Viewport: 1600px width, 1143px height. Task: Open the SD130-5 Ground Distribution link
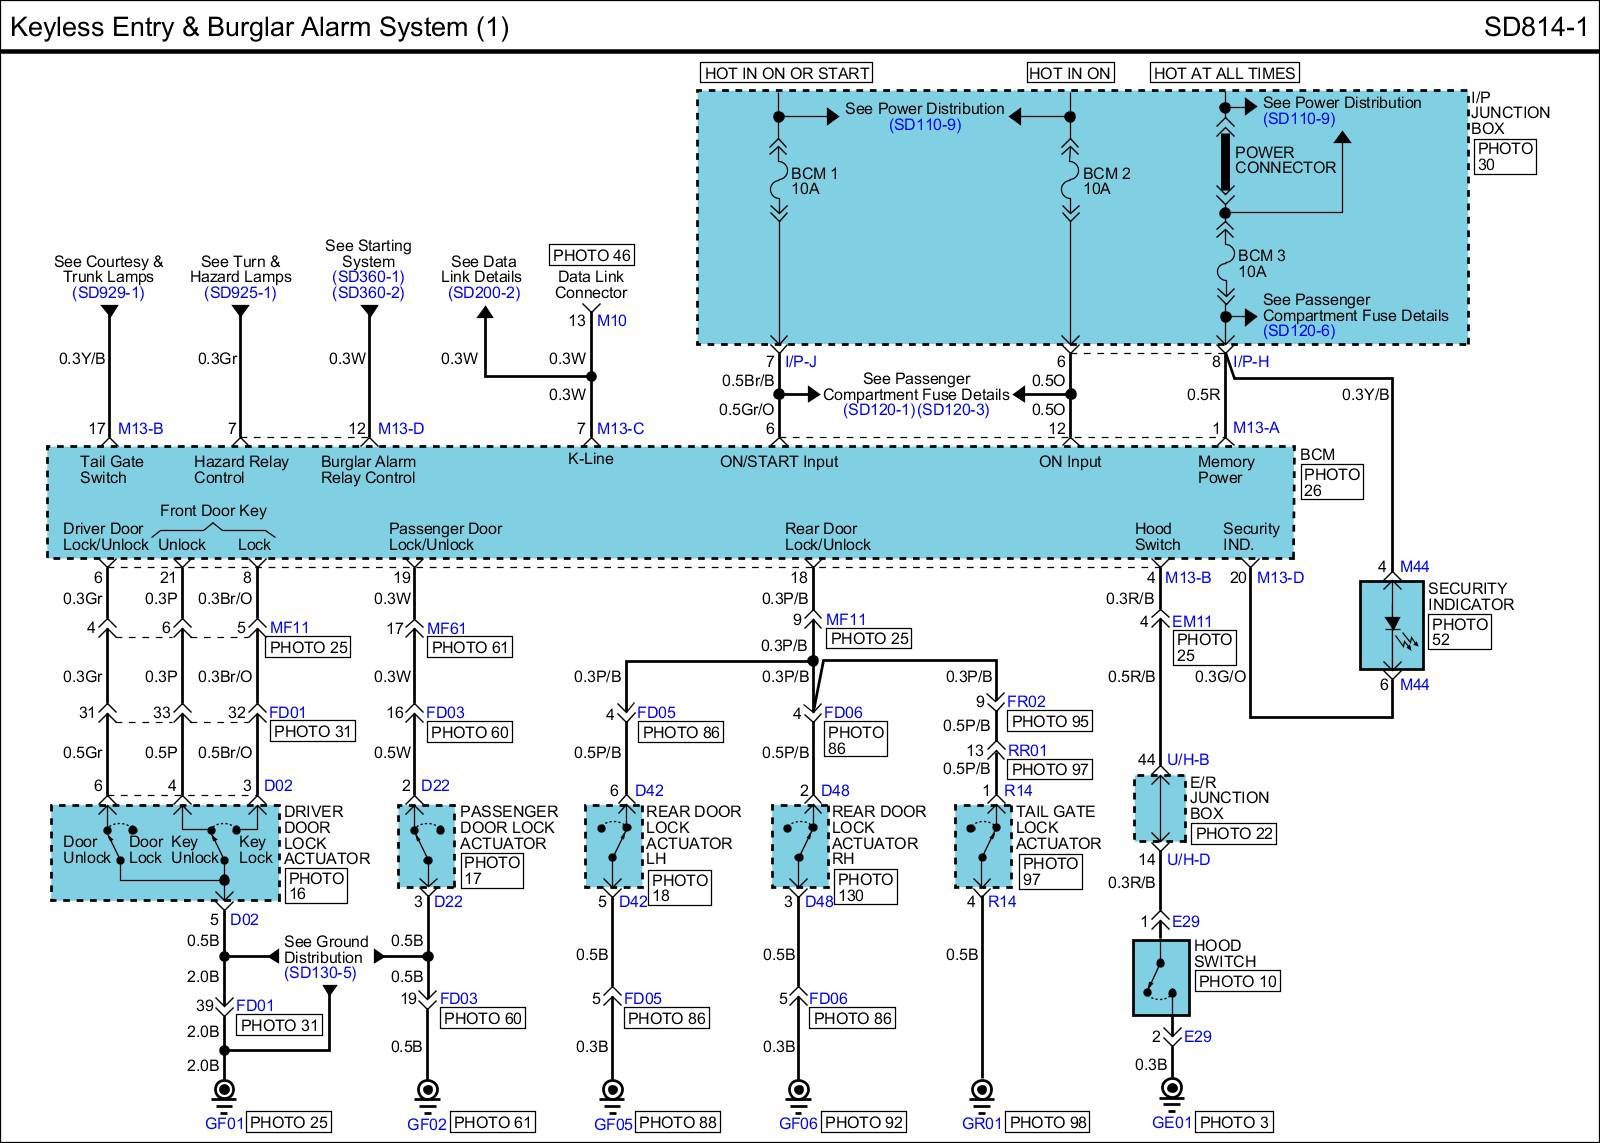(x=320, y=973)
